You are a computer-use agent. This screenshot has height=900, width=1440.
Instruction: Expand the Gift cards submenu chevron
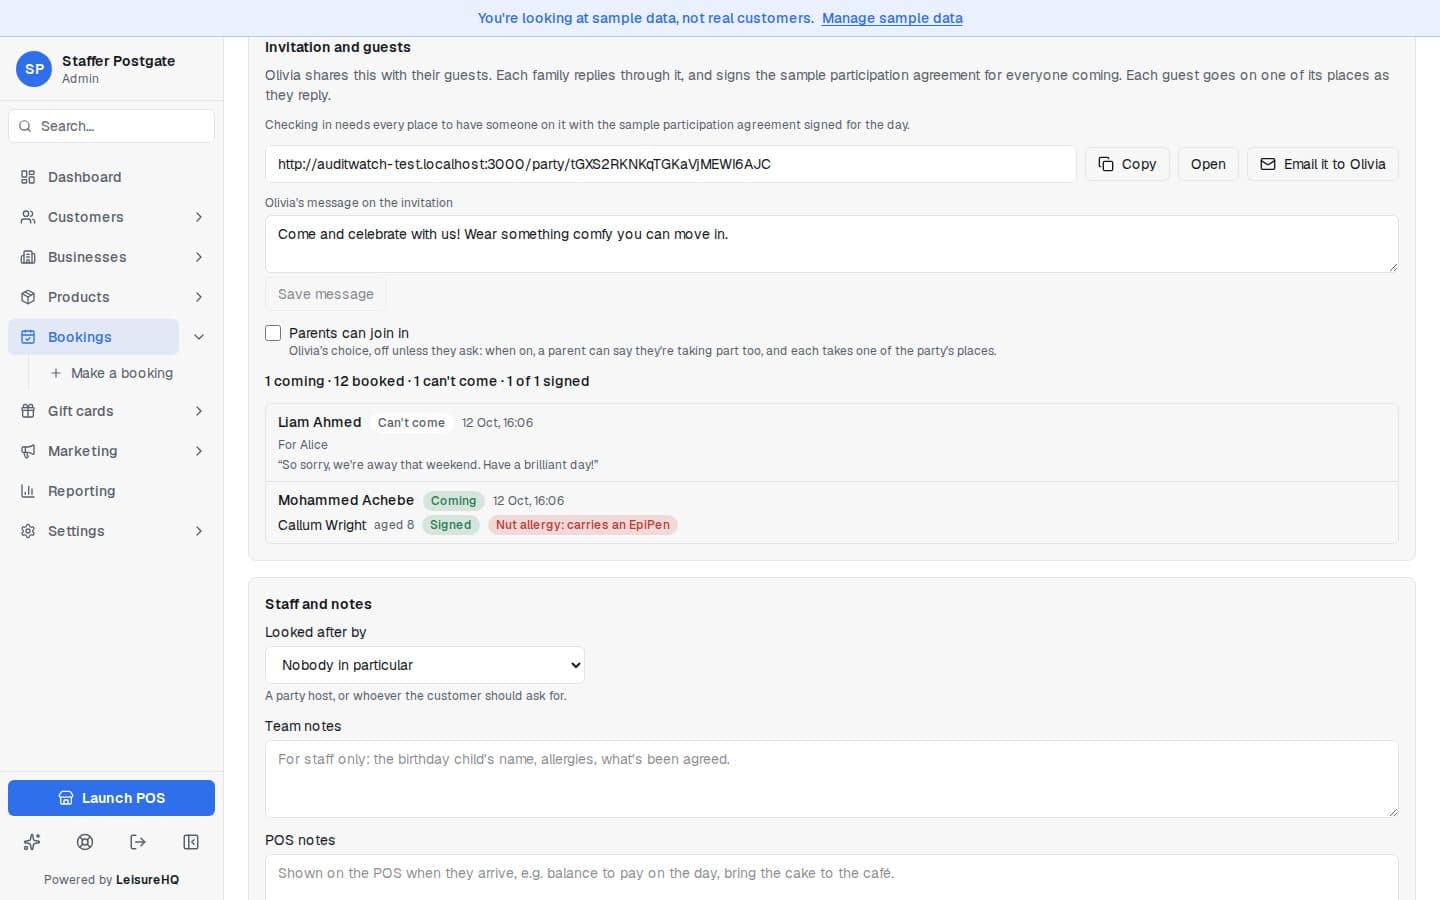199,411
